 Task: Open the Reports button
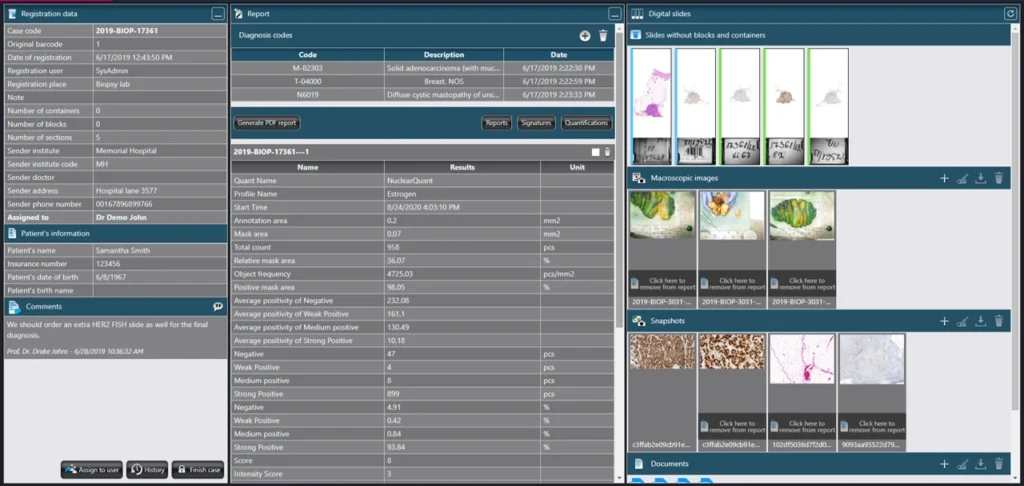[496, 123]
